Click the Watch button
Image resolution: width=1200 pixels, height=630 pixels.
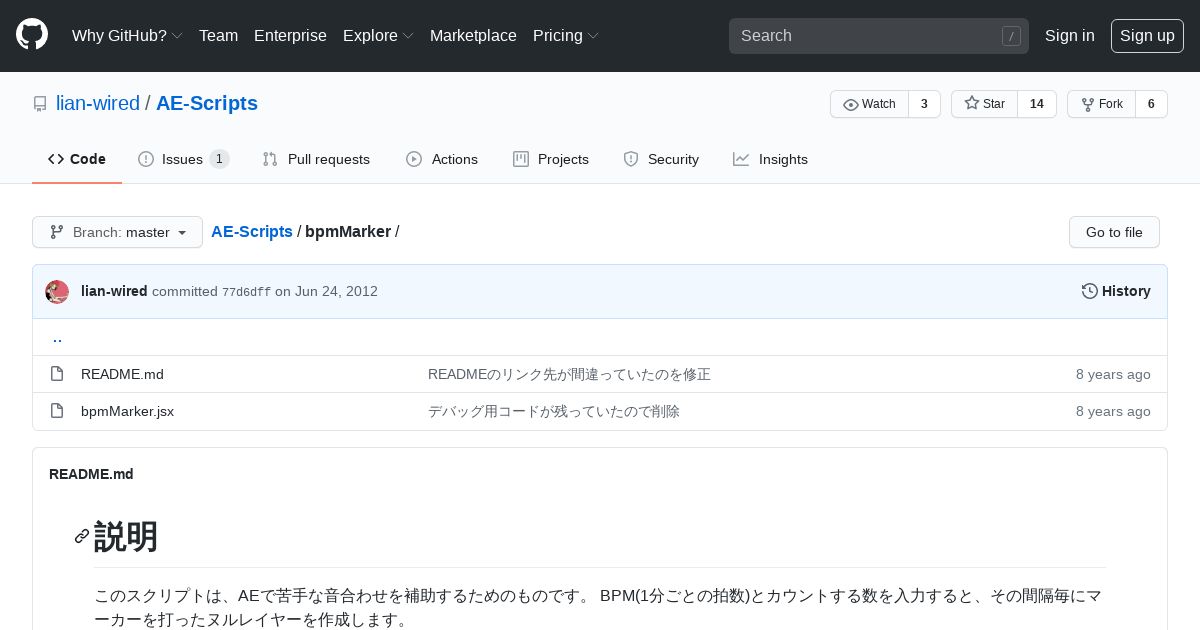point(869,104)
